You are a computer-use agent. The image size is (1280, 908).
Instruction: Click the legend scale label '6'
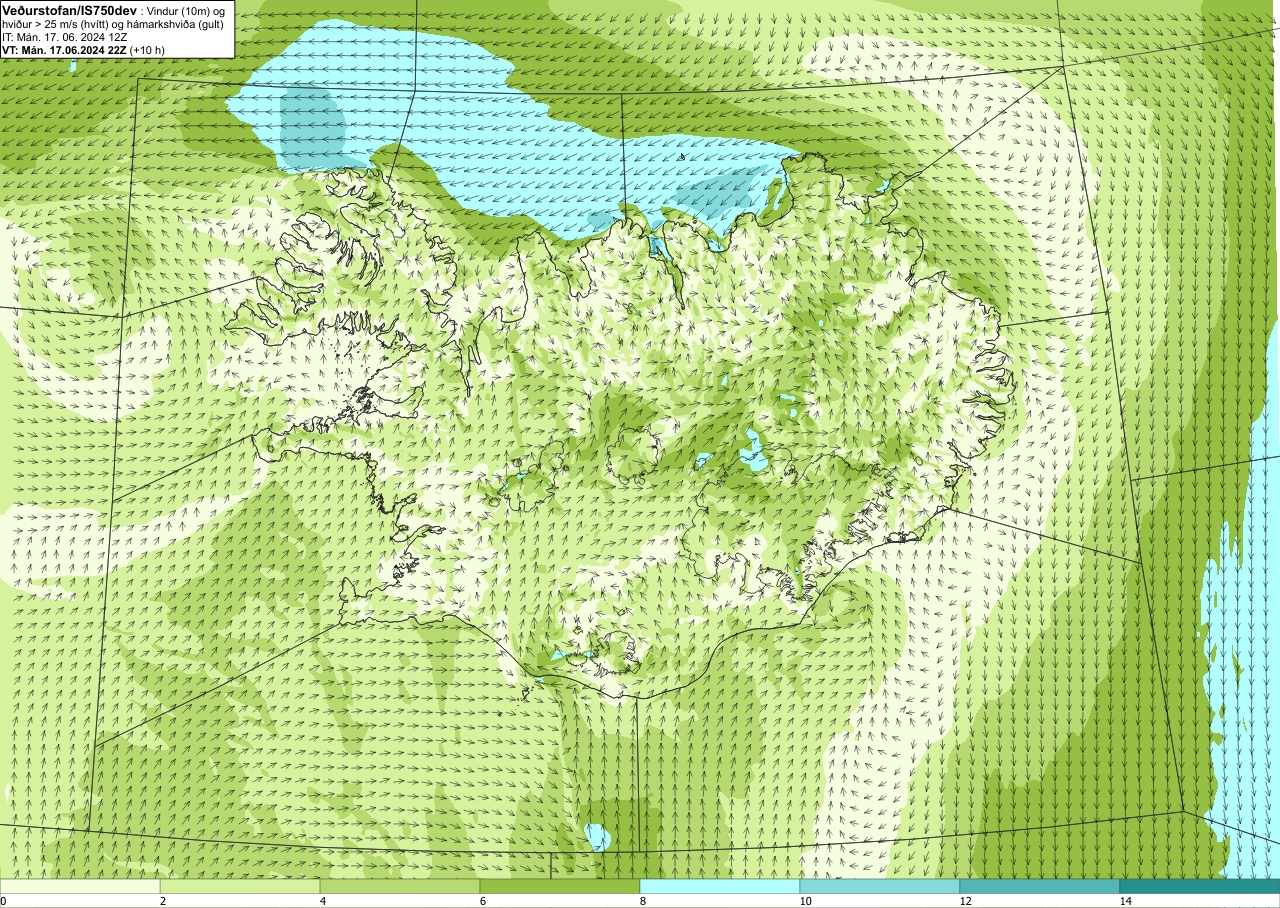click(x=481, y=901)
